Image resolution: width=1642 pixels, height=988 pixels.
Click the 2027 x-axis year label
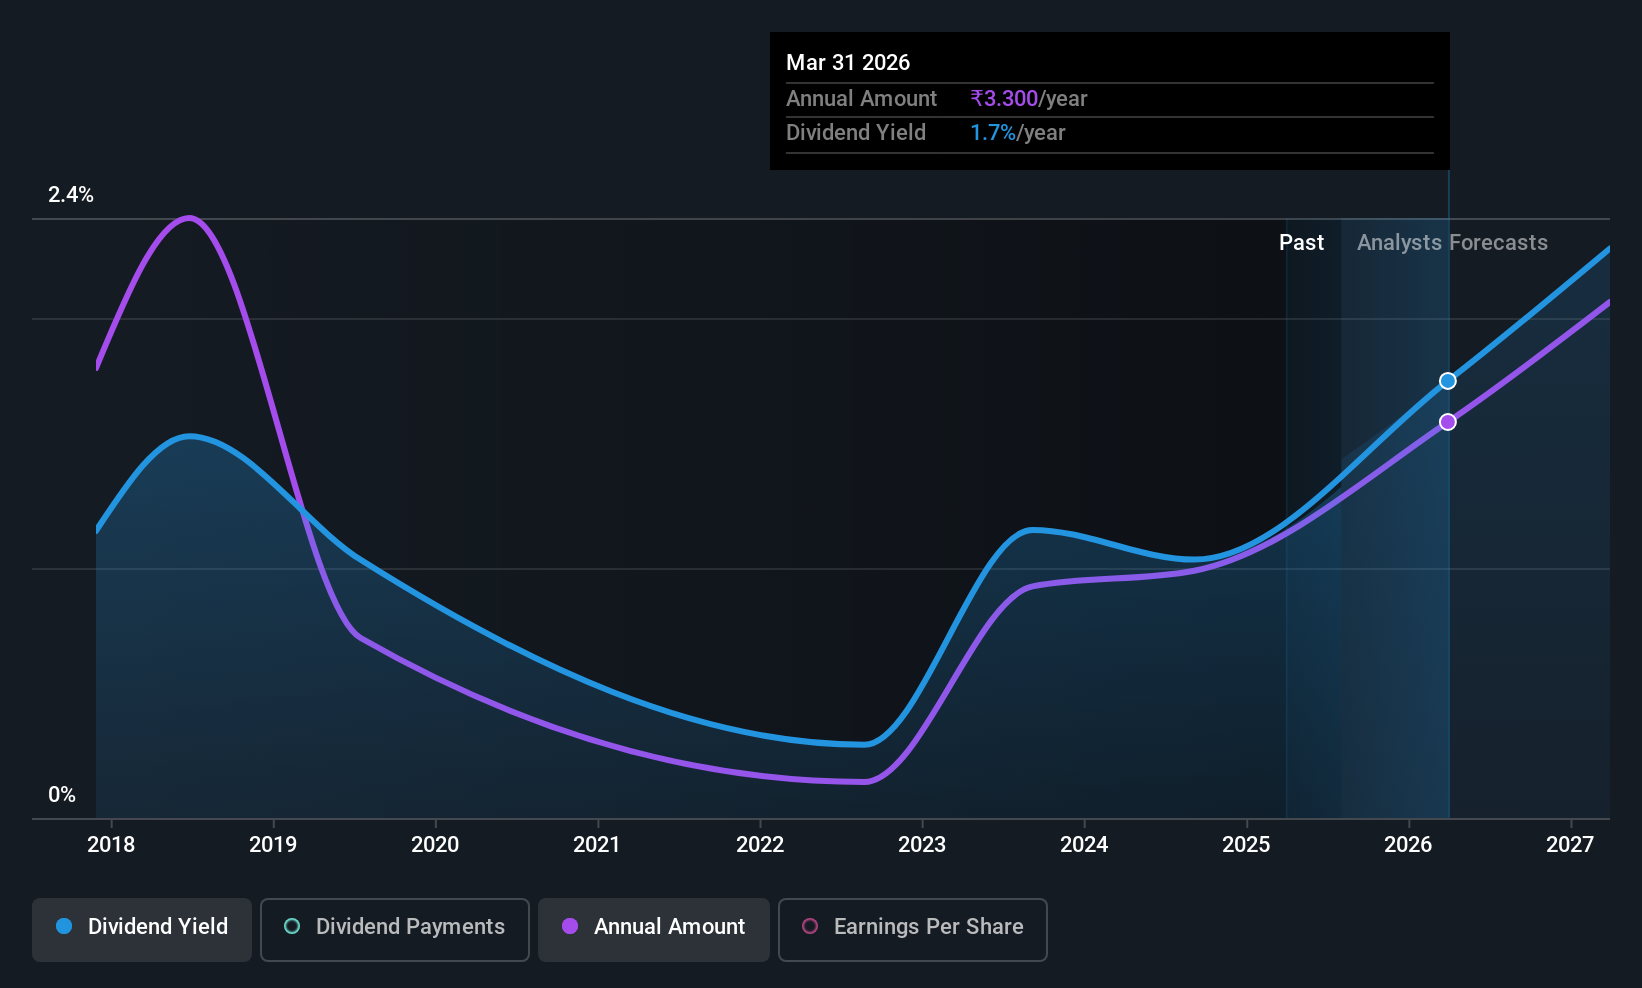[x=1570, y=844]
